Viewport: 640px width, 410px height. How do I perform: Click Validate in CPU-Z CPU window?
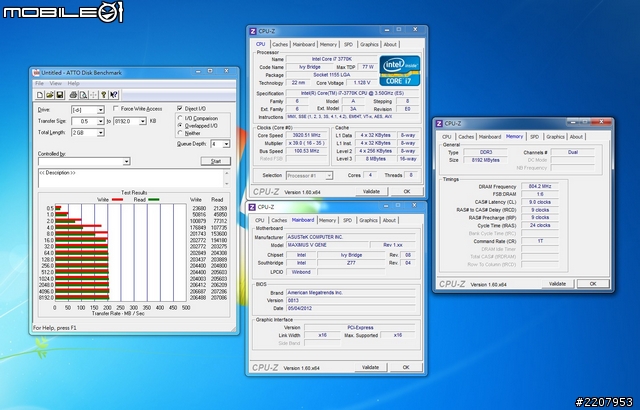371,191
